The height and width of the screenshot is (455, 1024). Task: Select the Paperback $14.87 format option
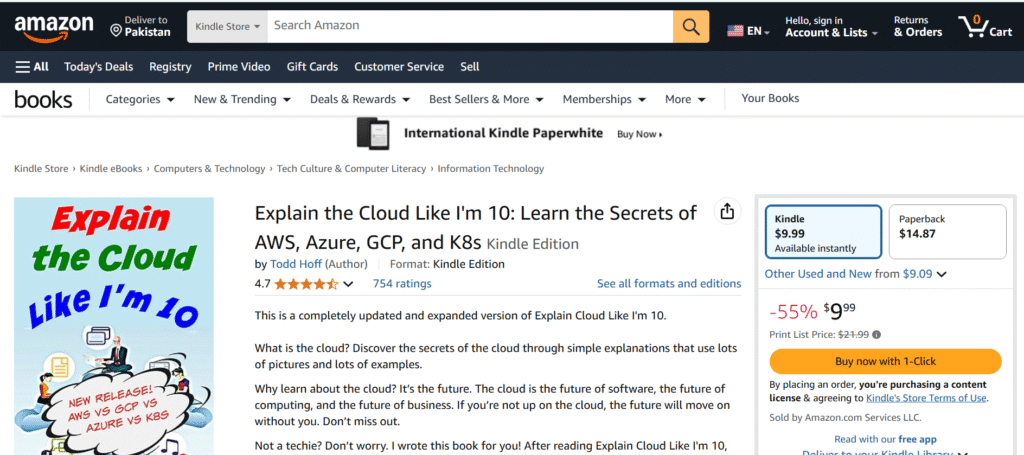click(948, 232)
